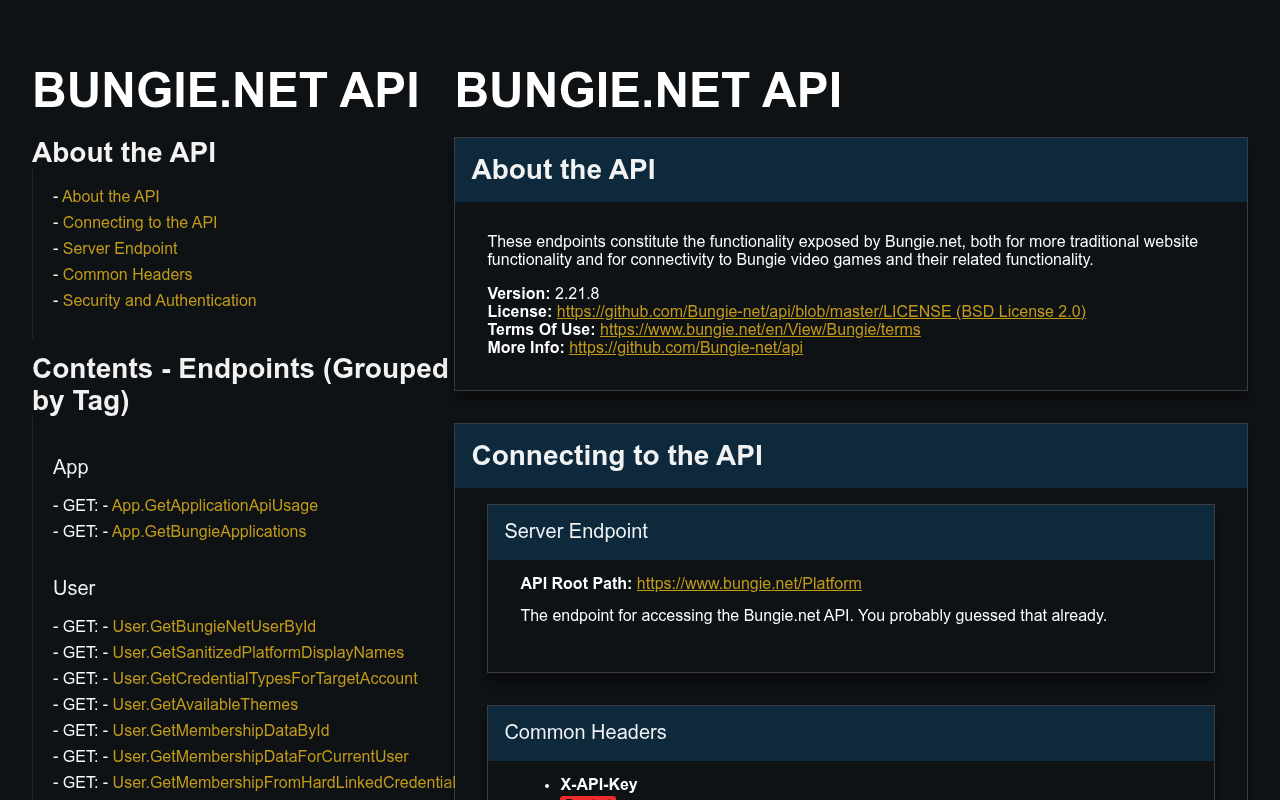
Task: Follow the BSD License 2.0 GitHub link
Action: click(821, 311)
